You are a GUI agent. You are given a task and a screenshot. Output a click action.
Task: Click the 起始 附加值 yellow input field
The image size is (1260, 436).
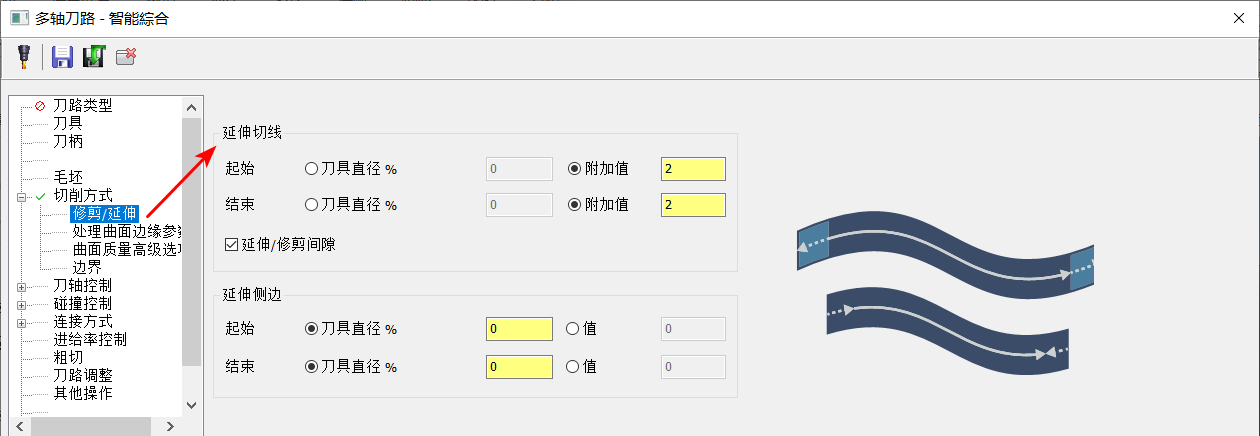pos(693,169)
